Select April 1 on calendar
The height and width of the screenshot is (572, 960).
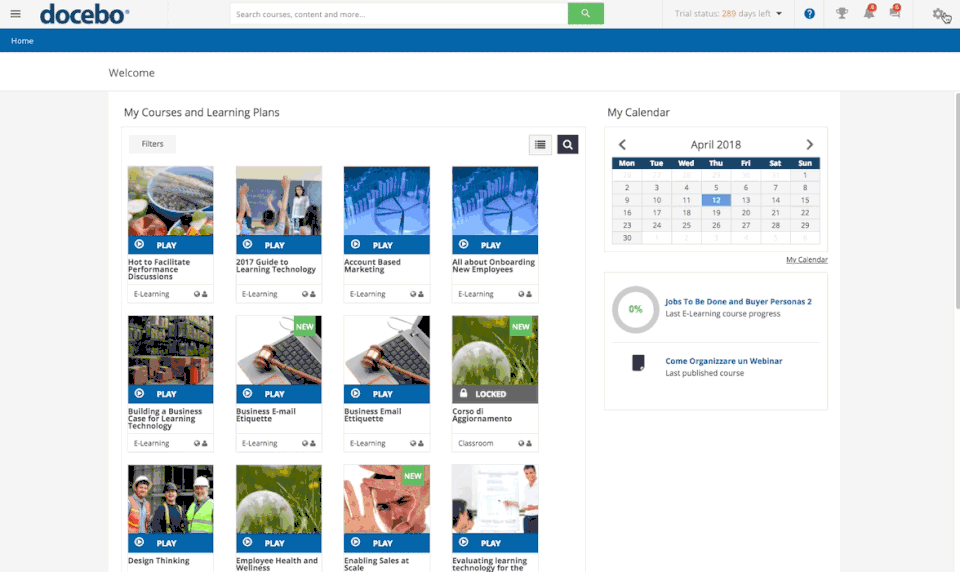pyautogui.click(x=804, y=175)
